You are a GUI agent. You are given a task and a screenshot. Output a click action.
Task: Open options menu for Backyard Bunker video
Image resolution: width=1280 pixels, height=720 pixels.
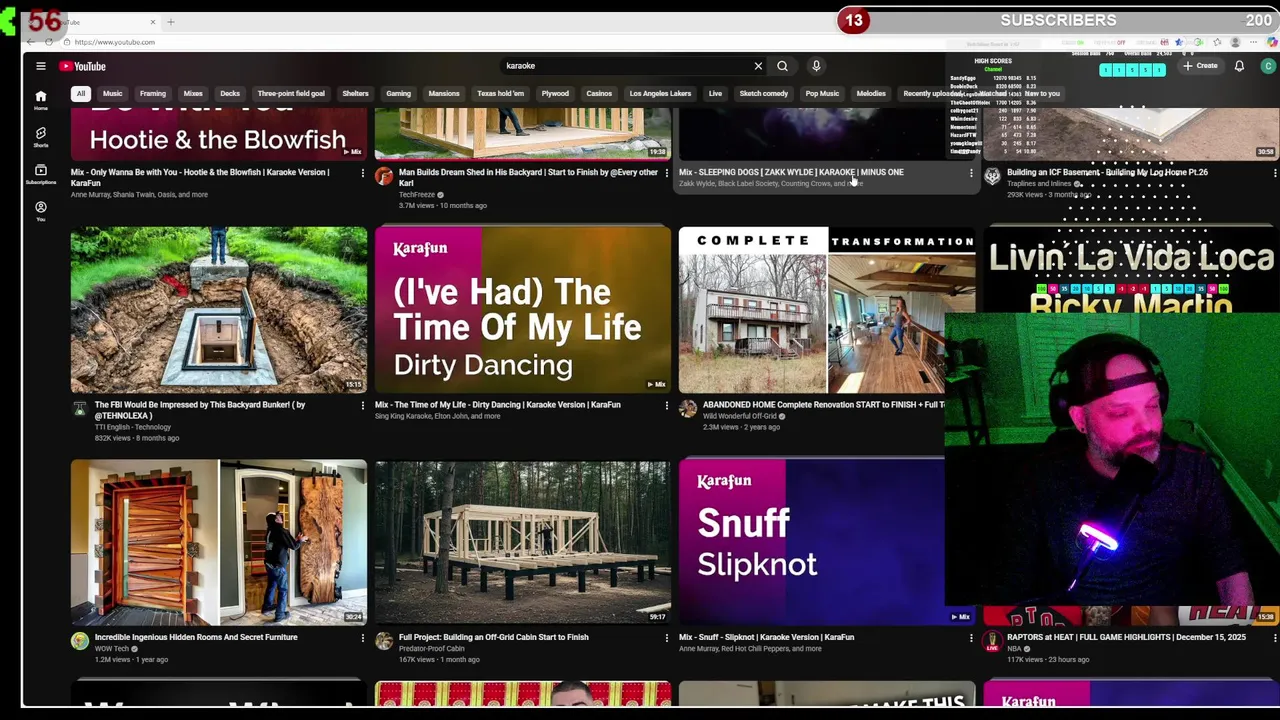click(363, 405)
